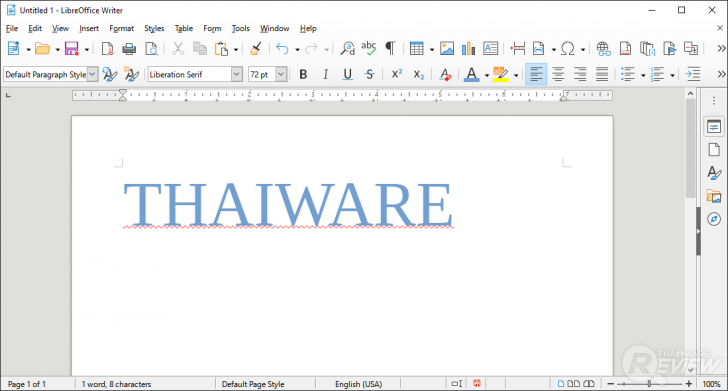Undo the last action
The height and width of the screenshot is (391, 728).
[282, 48]
